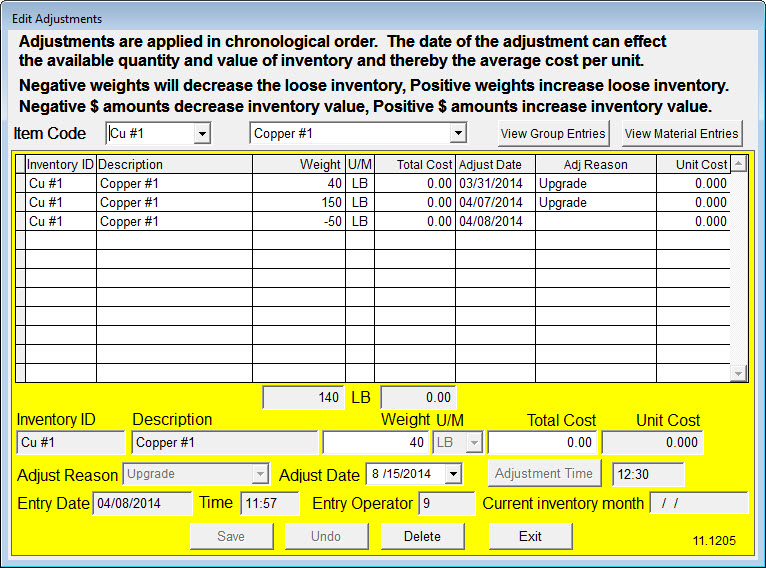Click View Material Entries button
Screen dimensions: 766x568
681,133
